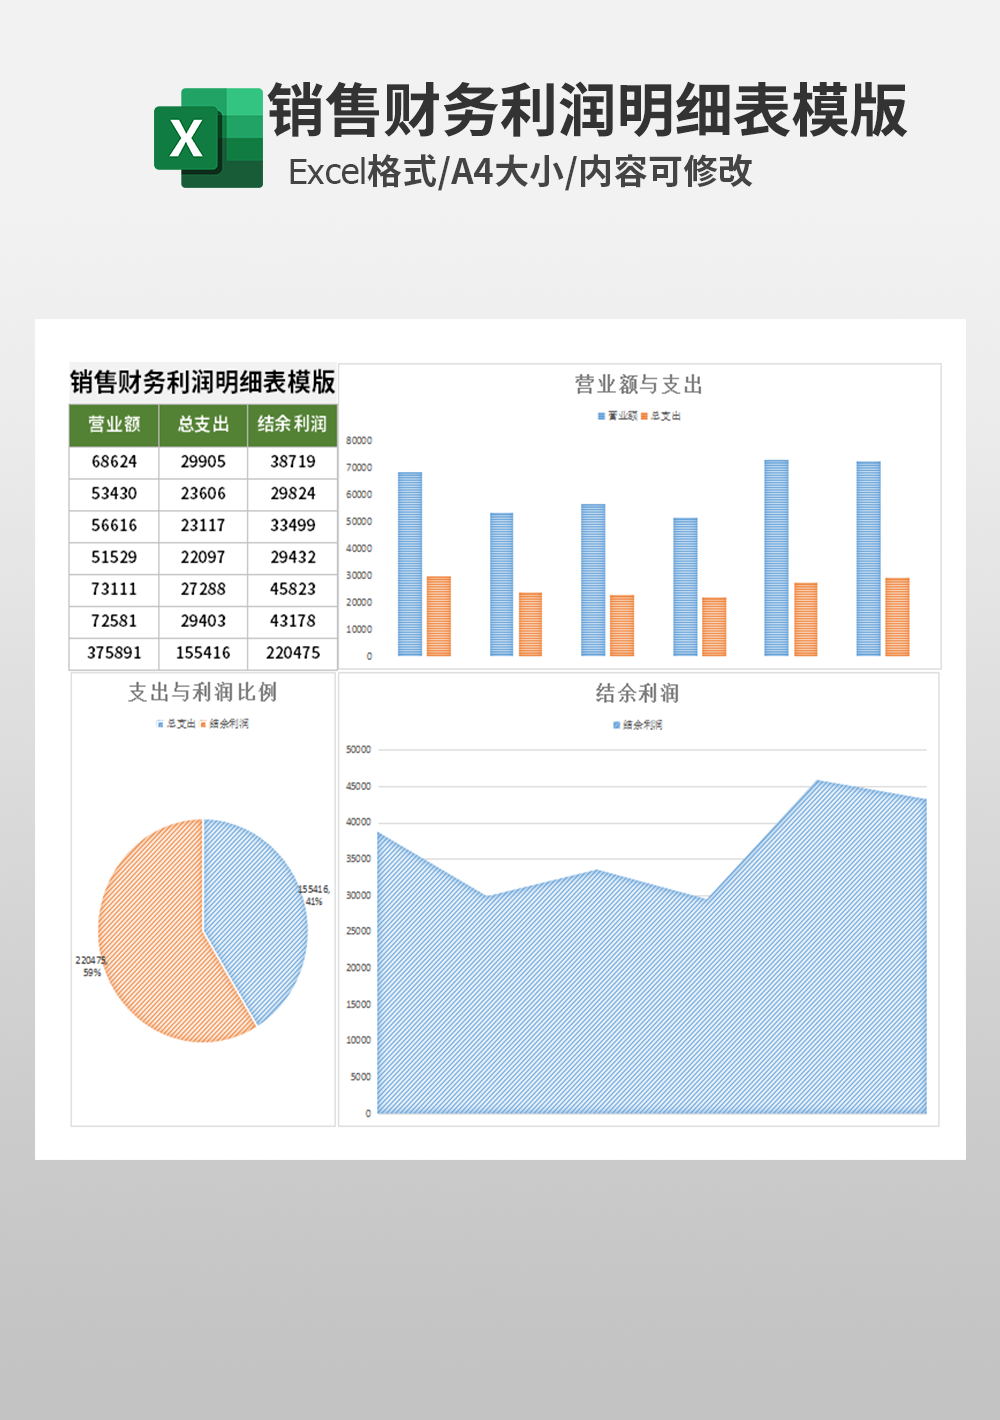Select the total cell 375891
1000x1420 pixels.
click(x=114, y=654)
